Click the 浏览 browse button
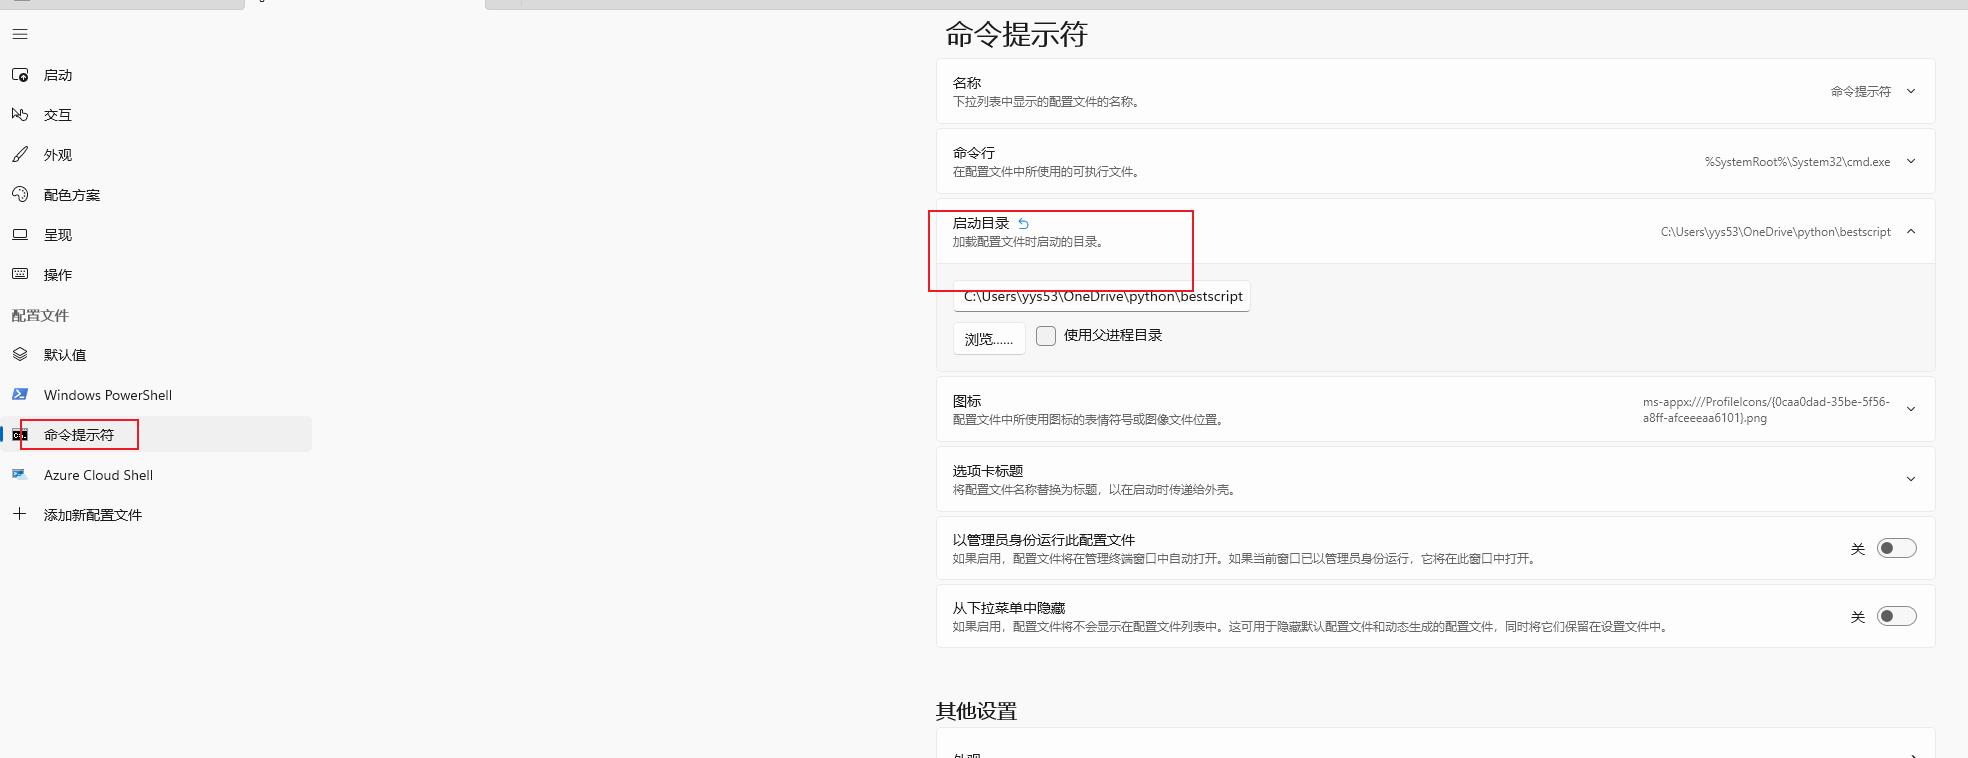1968x758 pixels. click(x=988, y=339)
